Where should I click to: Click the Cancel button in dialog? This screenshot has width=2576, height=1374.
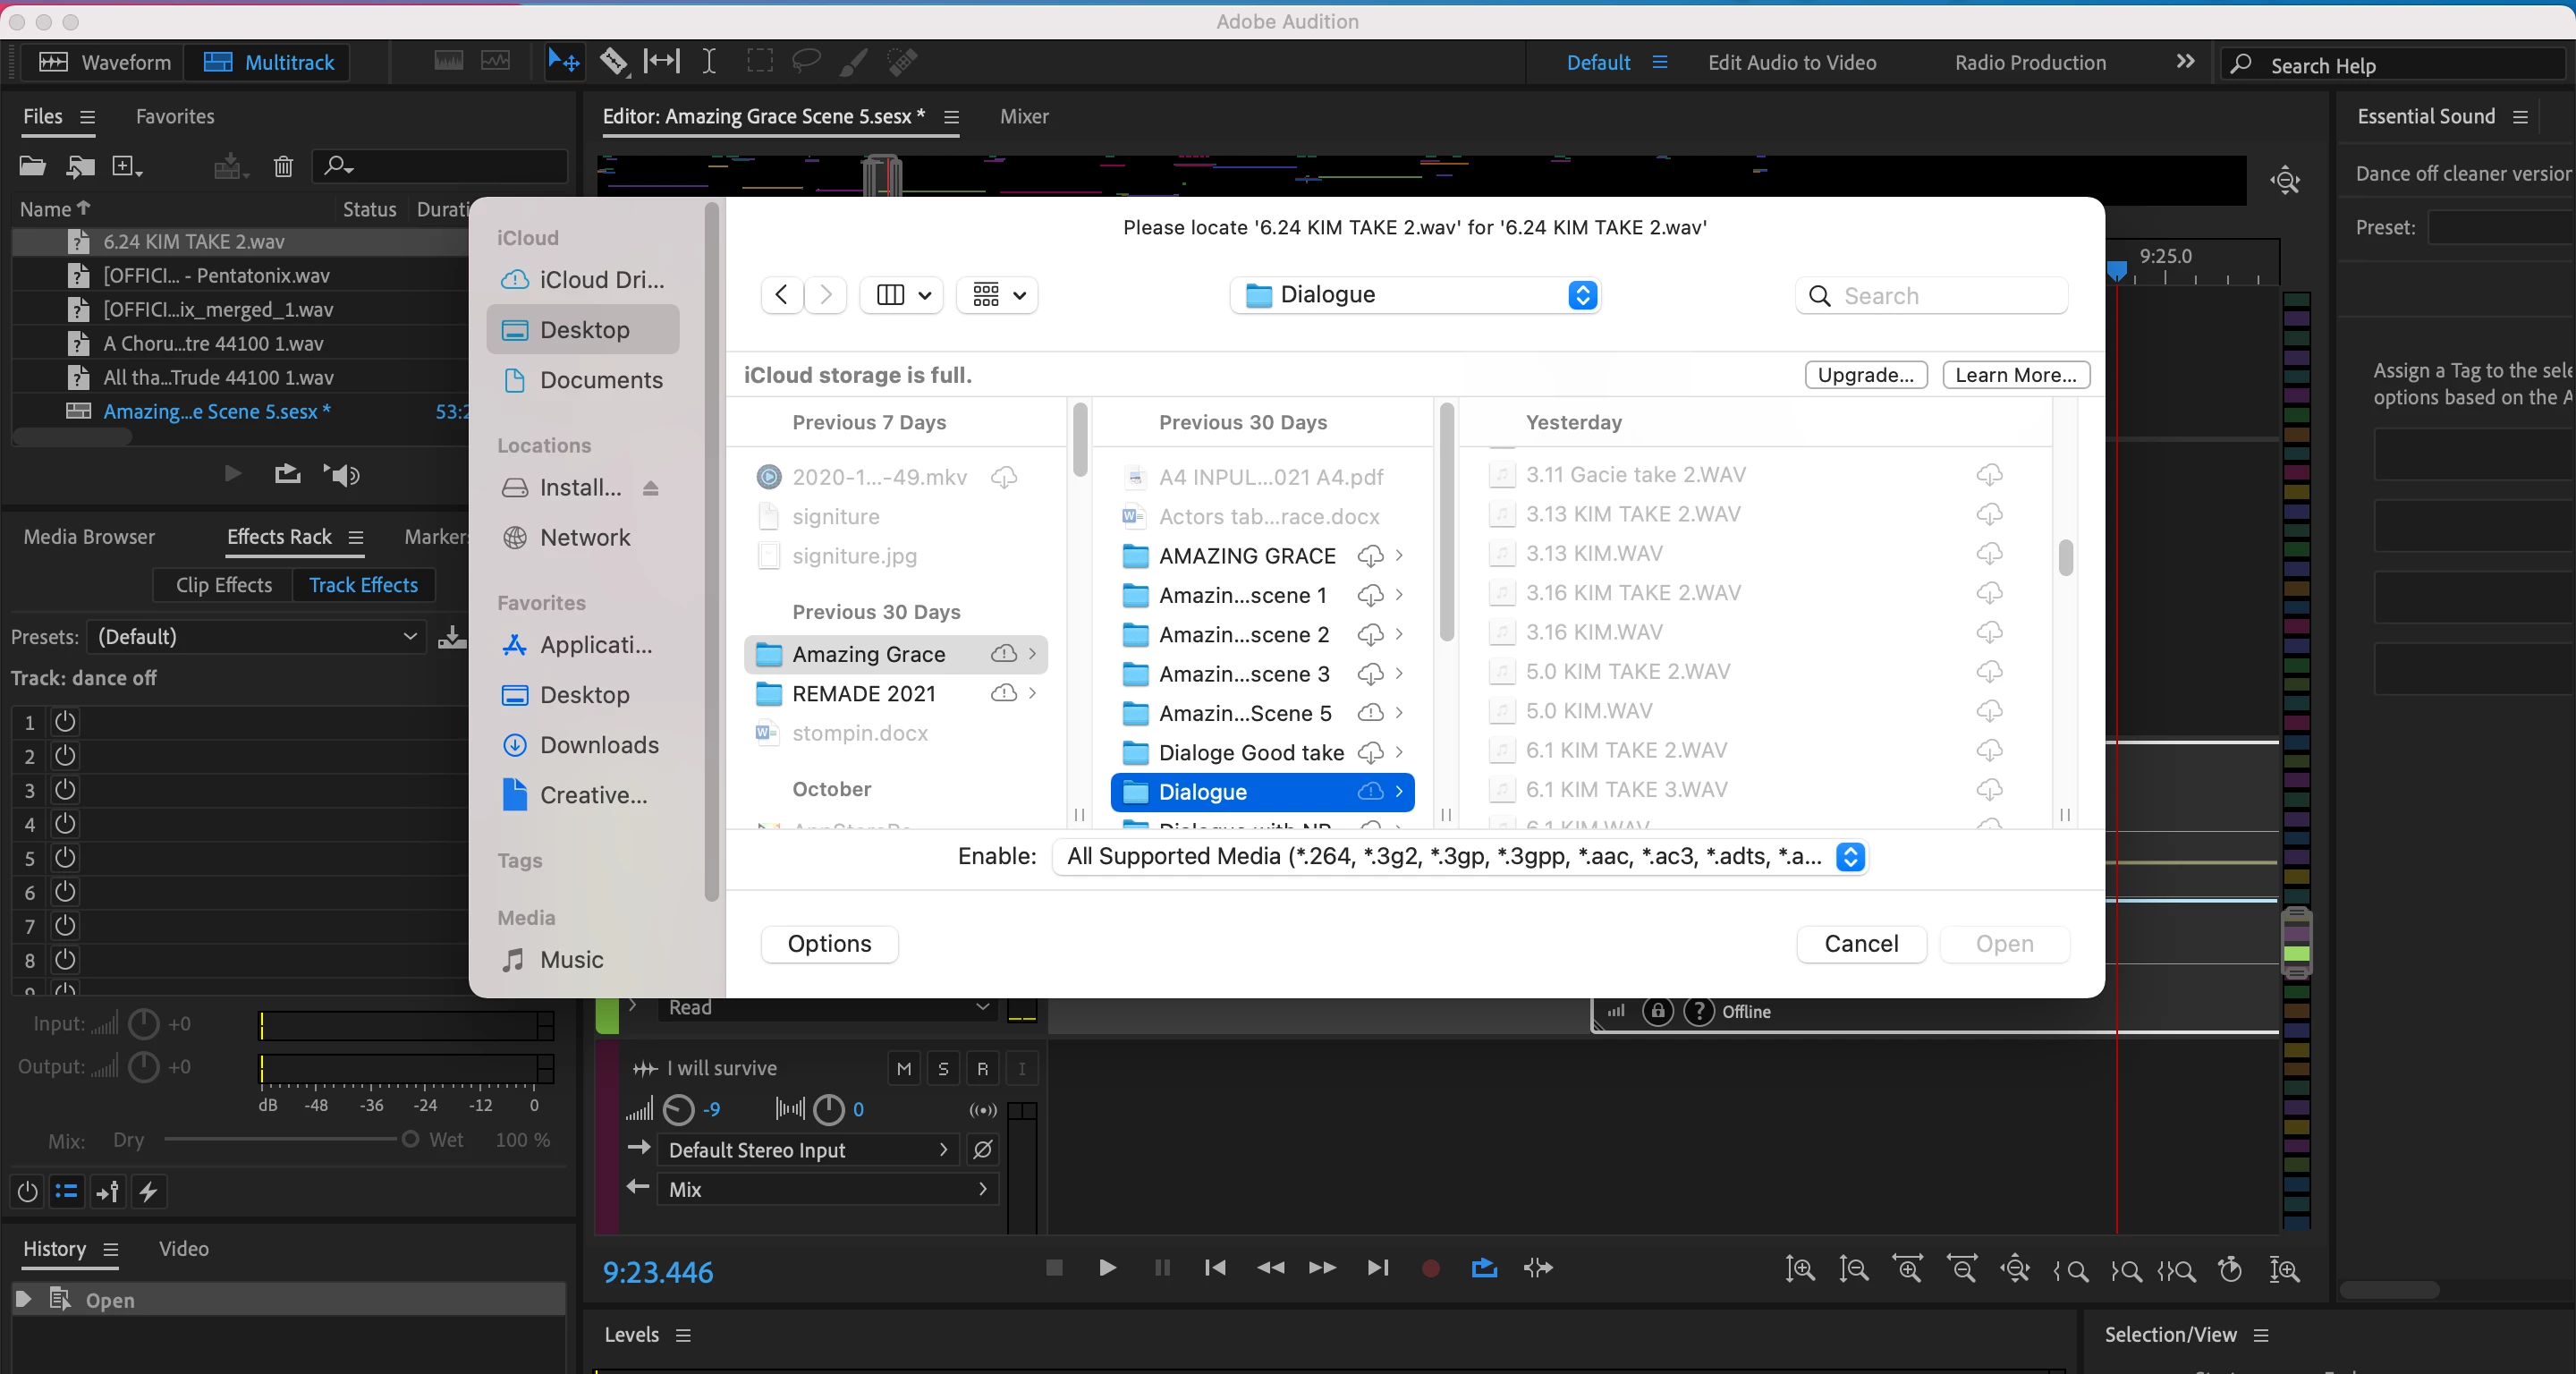[x=1860, y=944]
